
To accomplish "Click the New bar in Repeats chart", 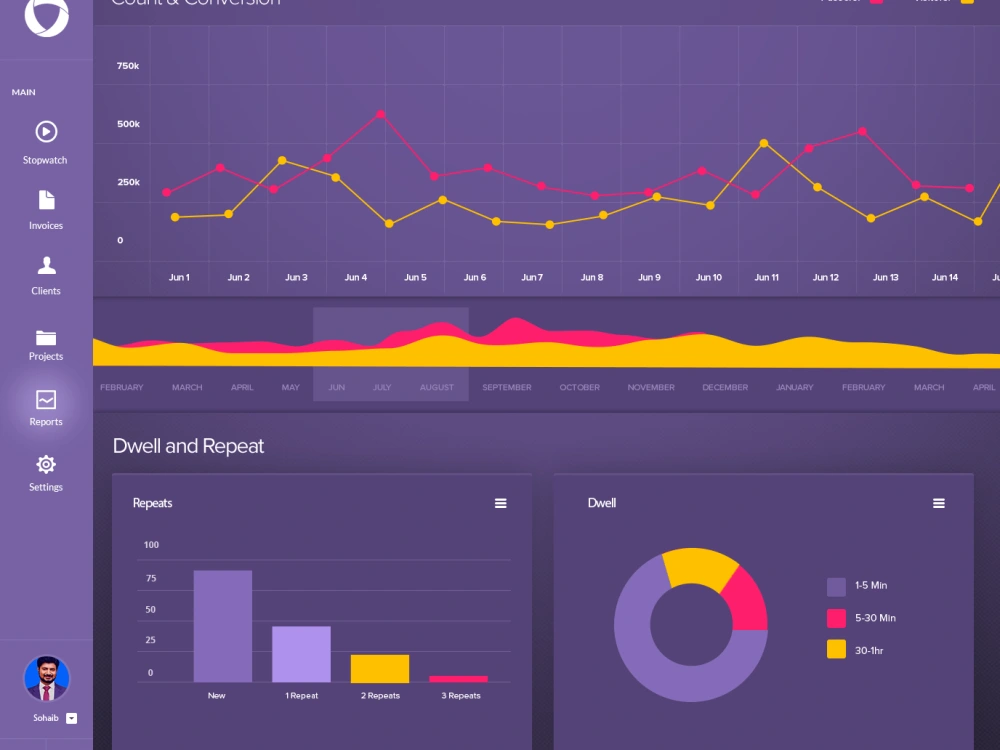I will point(223,626).
